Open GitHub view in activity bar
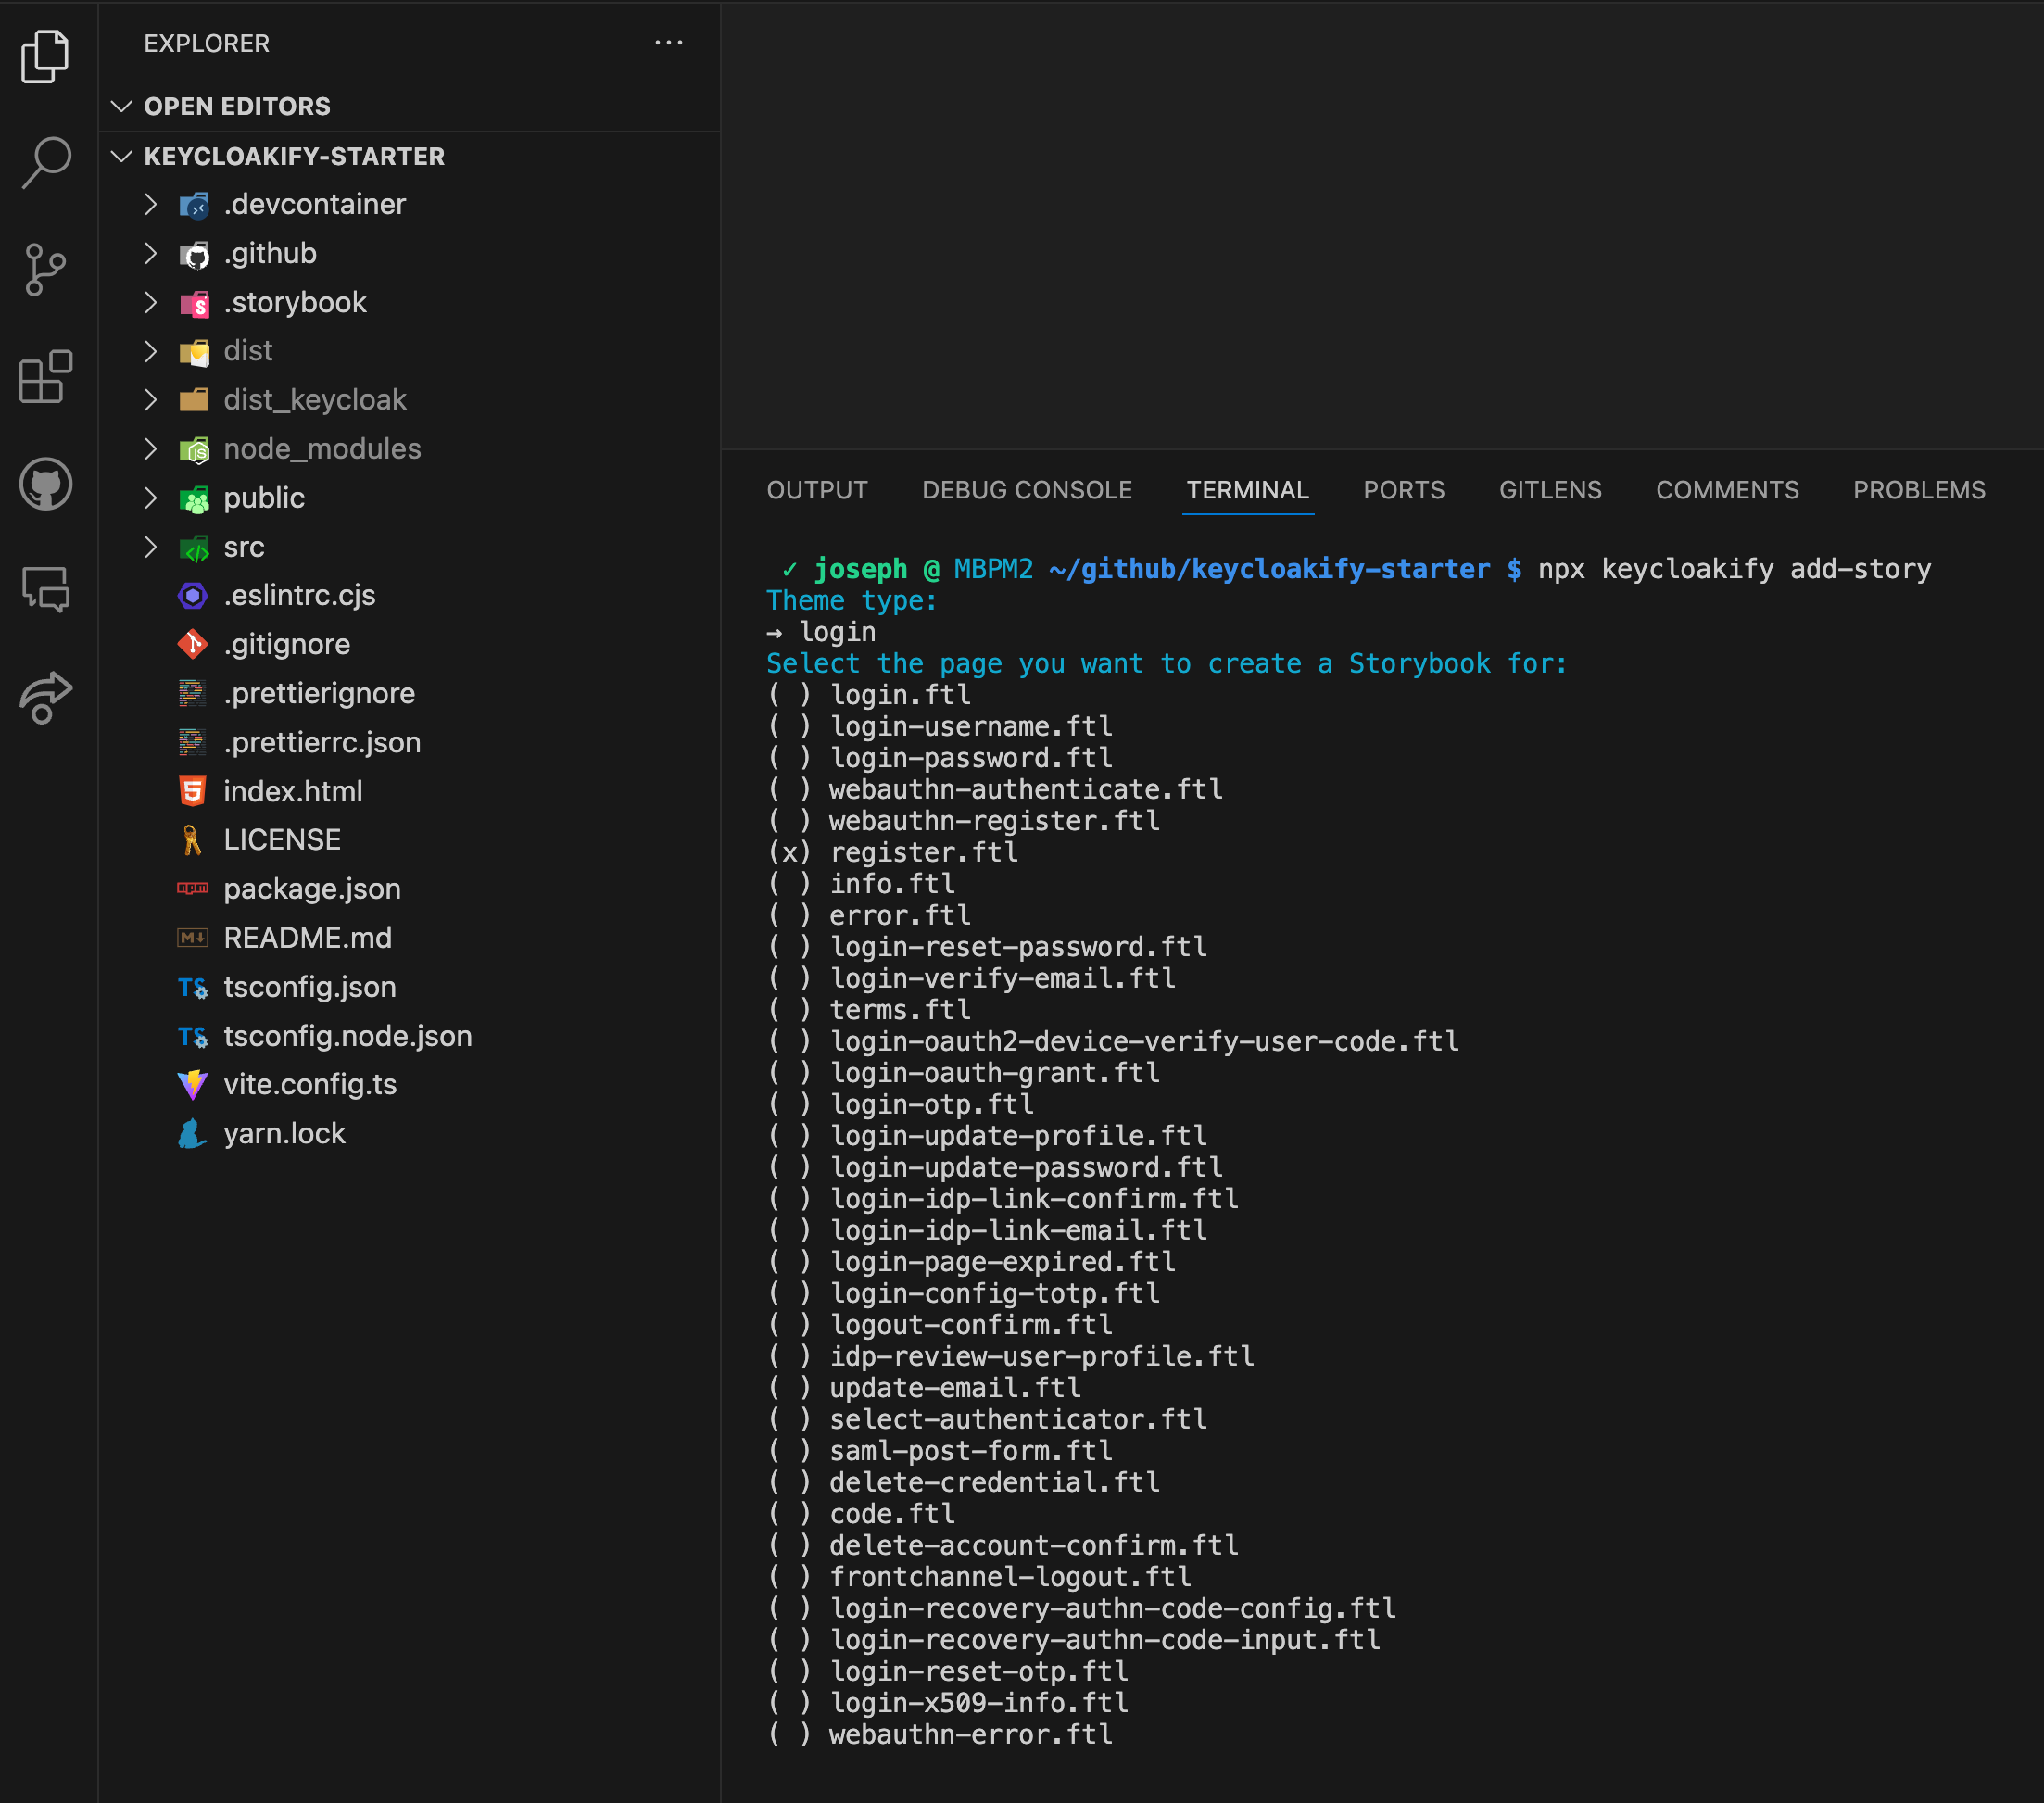Screen dimensions: 2044x1803 point(45,484)
